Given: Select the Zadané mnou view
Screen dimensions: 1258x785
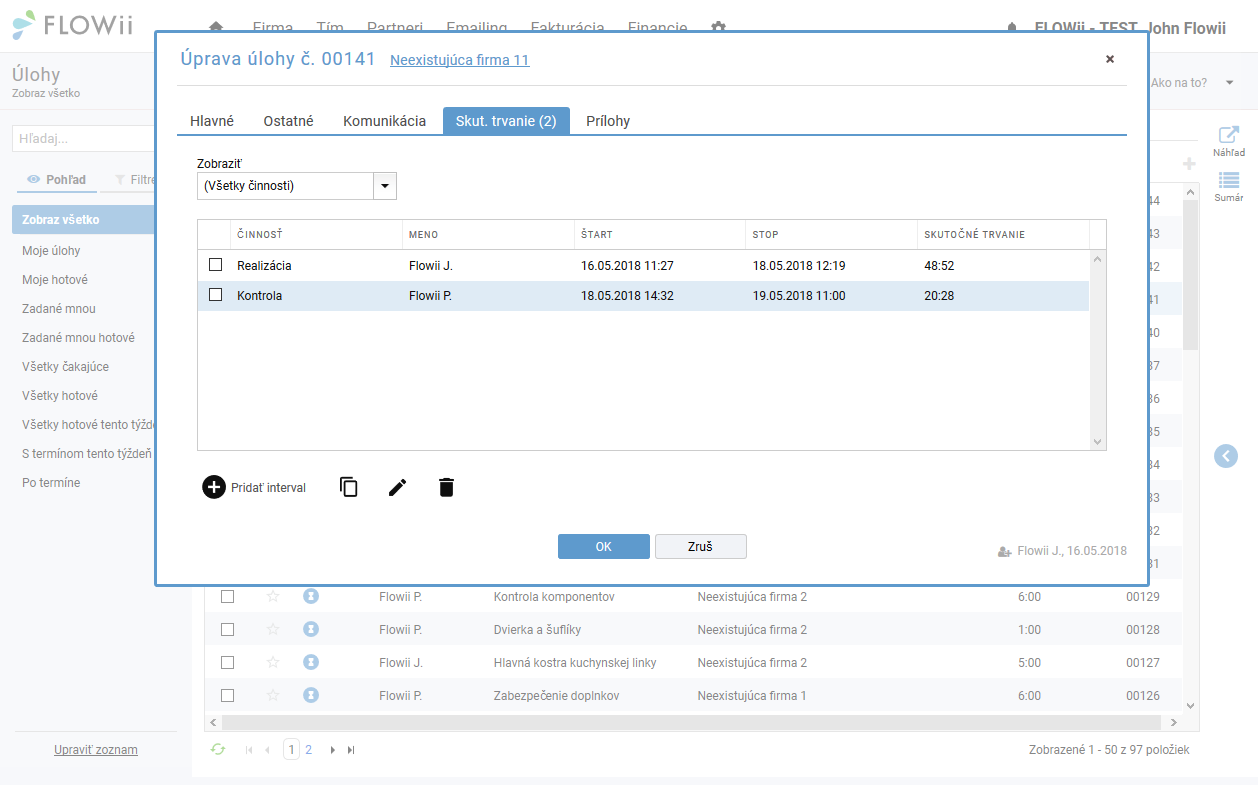Looking at the screenshot, I should click(x=59, y=309).
